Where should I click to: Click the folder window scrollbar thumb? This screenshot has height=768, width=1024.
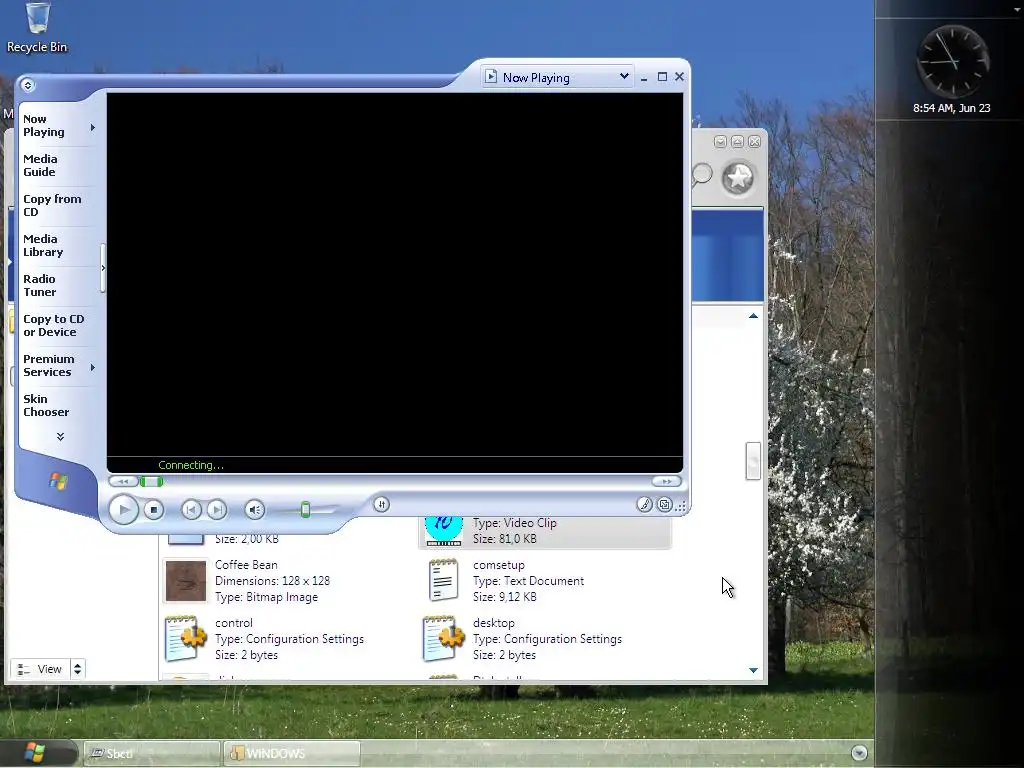753,461
